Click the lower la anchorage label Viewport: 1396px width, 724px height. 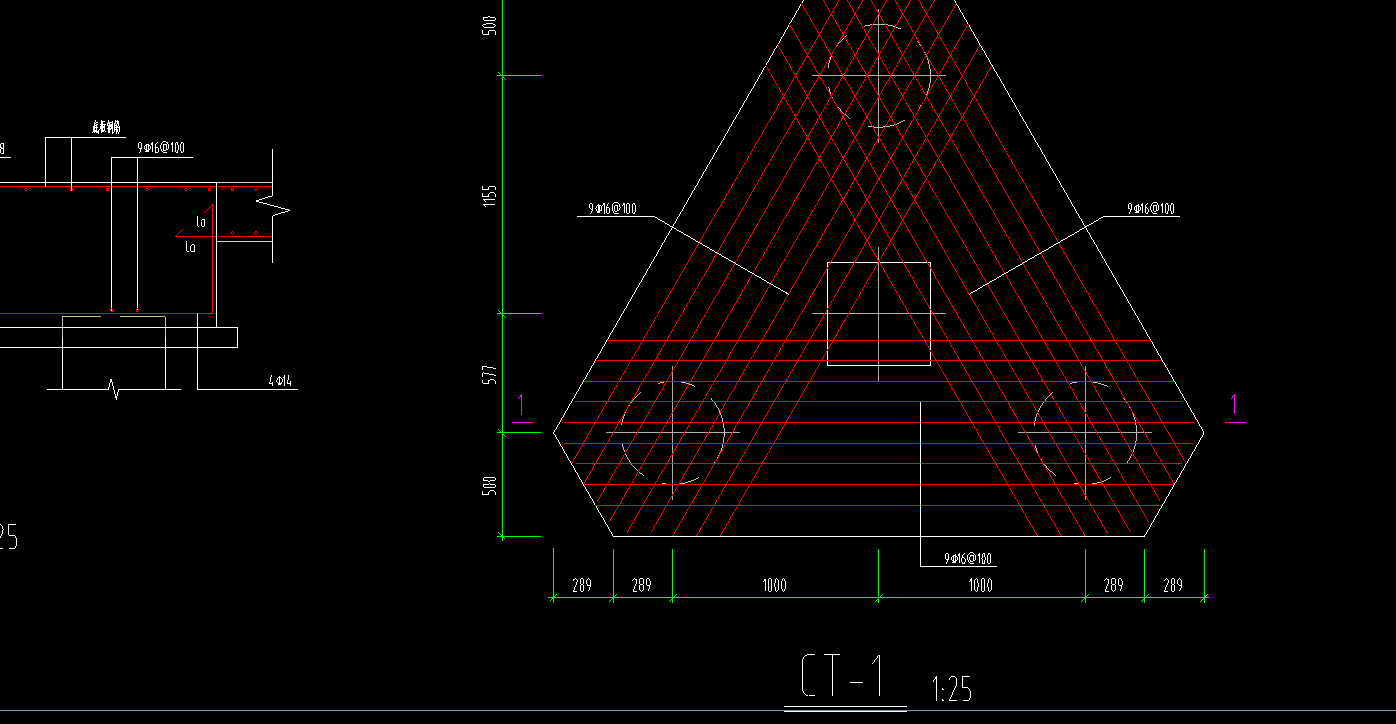pos(191,247)
